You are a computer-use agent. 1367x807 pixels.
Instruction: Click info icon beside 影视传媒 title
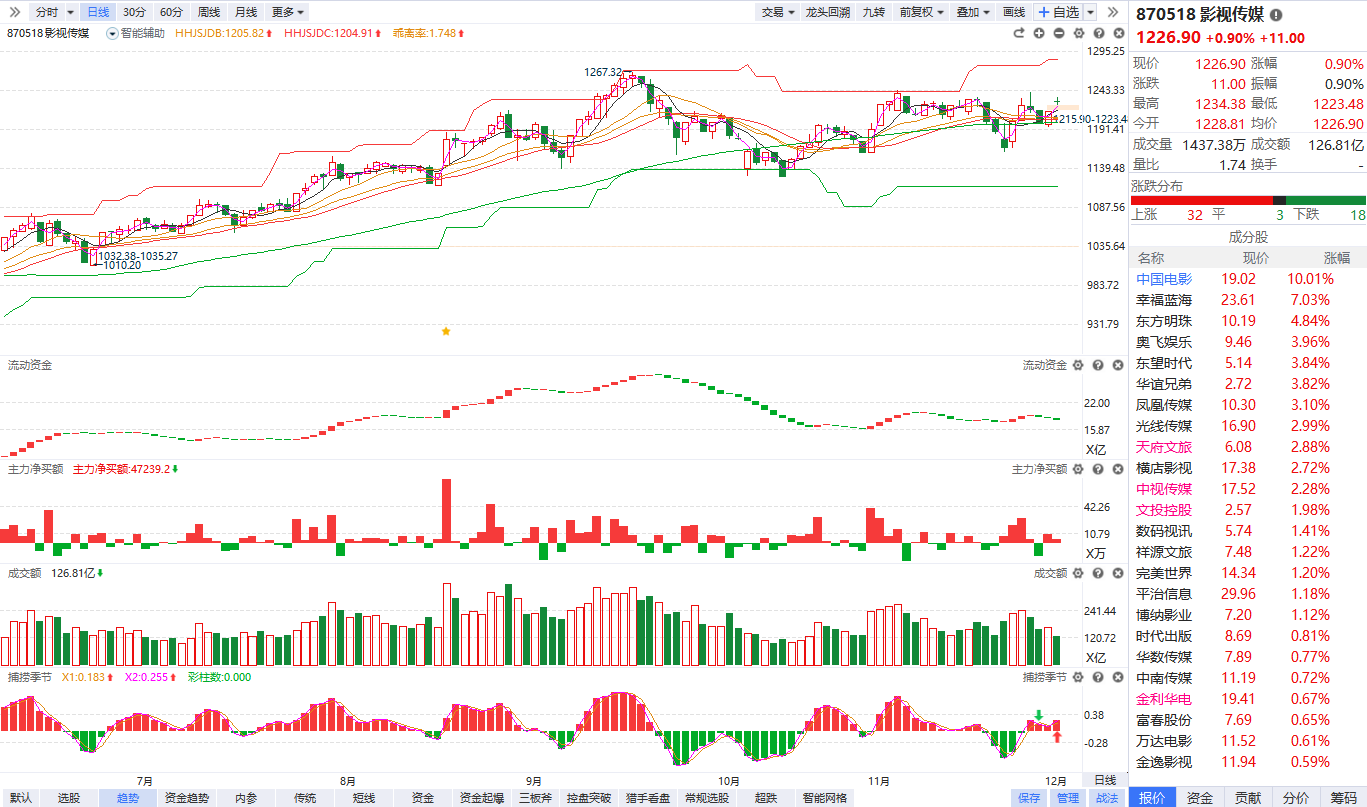[1275, 15]
